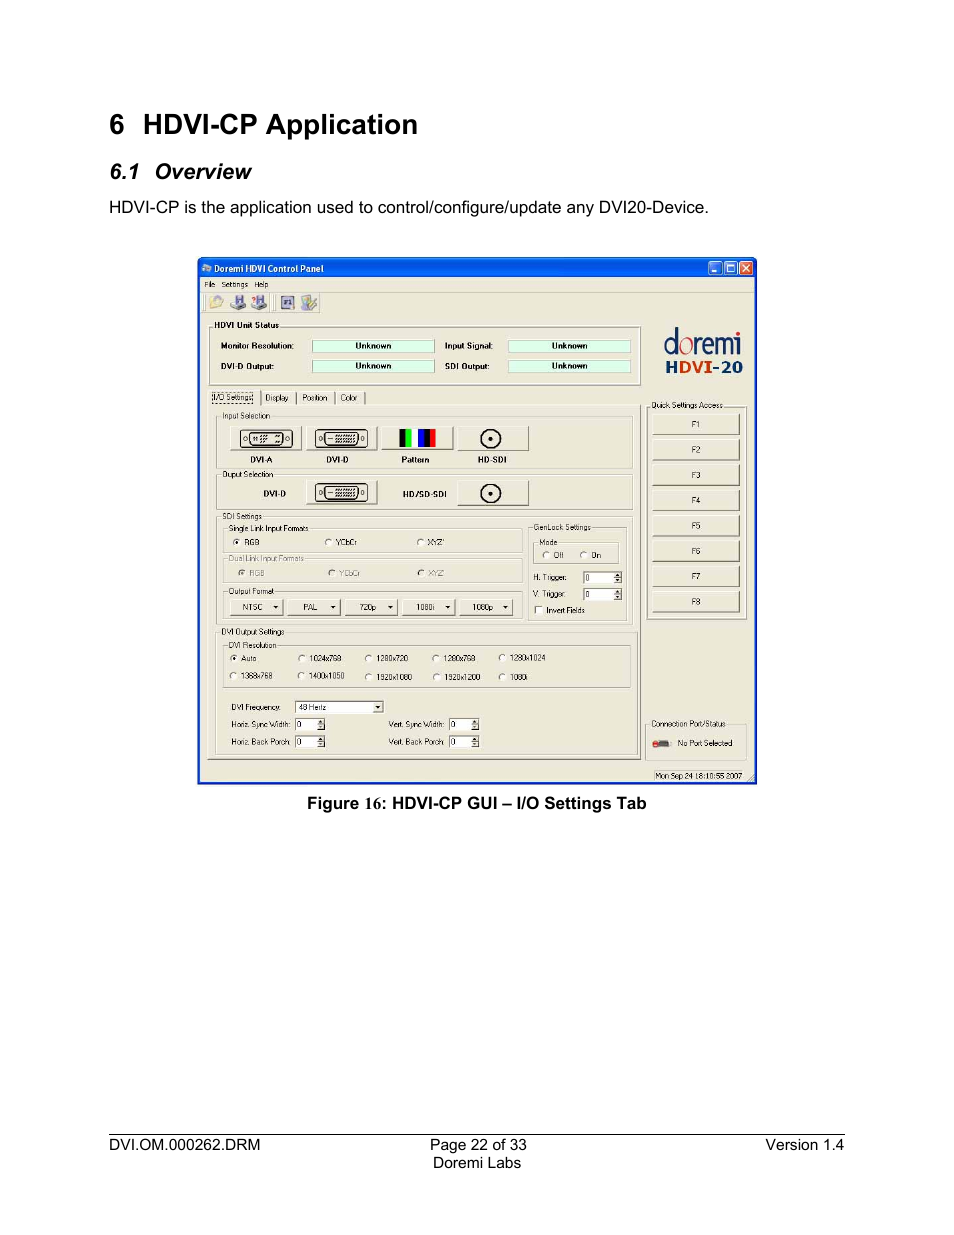Click the F4 quick settings button
Screen dimensions: 954x1235
(x=696, y=500)
